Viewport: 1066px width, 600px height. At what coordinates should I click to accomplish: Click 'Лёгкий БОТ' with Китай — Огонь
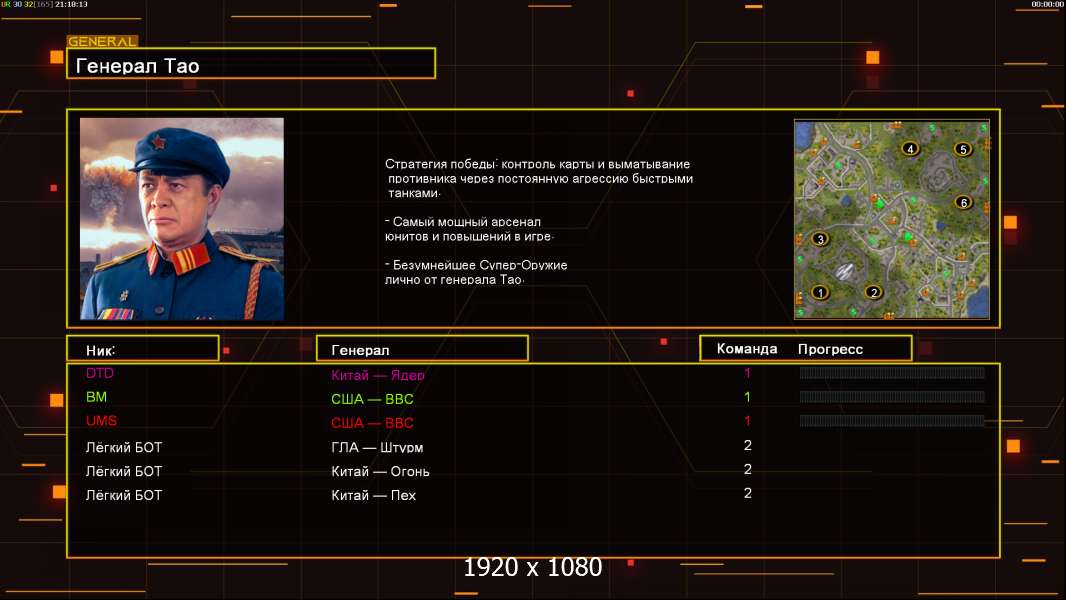click(124, 471)
